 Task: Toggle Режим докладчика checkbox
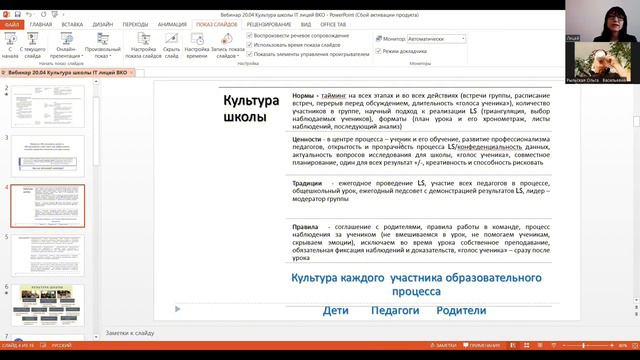pos(378,51)
